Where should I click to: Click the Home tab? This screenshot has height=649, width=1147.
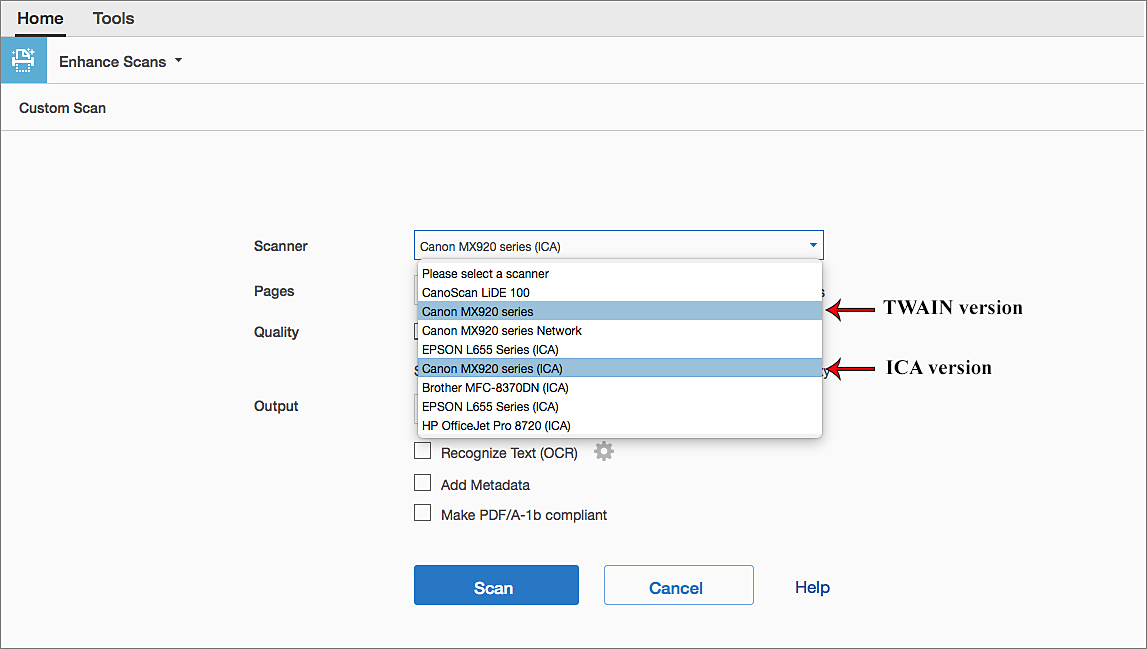(x=40, y=18)
